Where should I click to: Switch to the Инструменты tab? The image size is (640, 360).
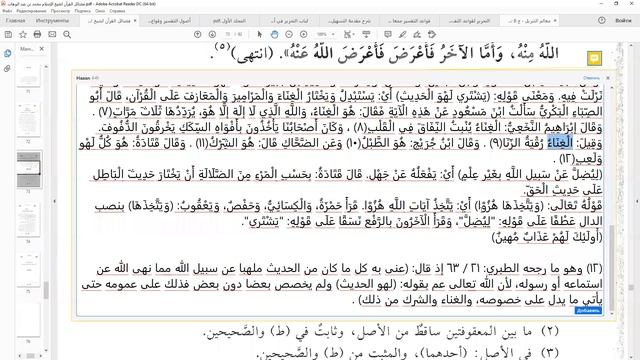point(52,20)
